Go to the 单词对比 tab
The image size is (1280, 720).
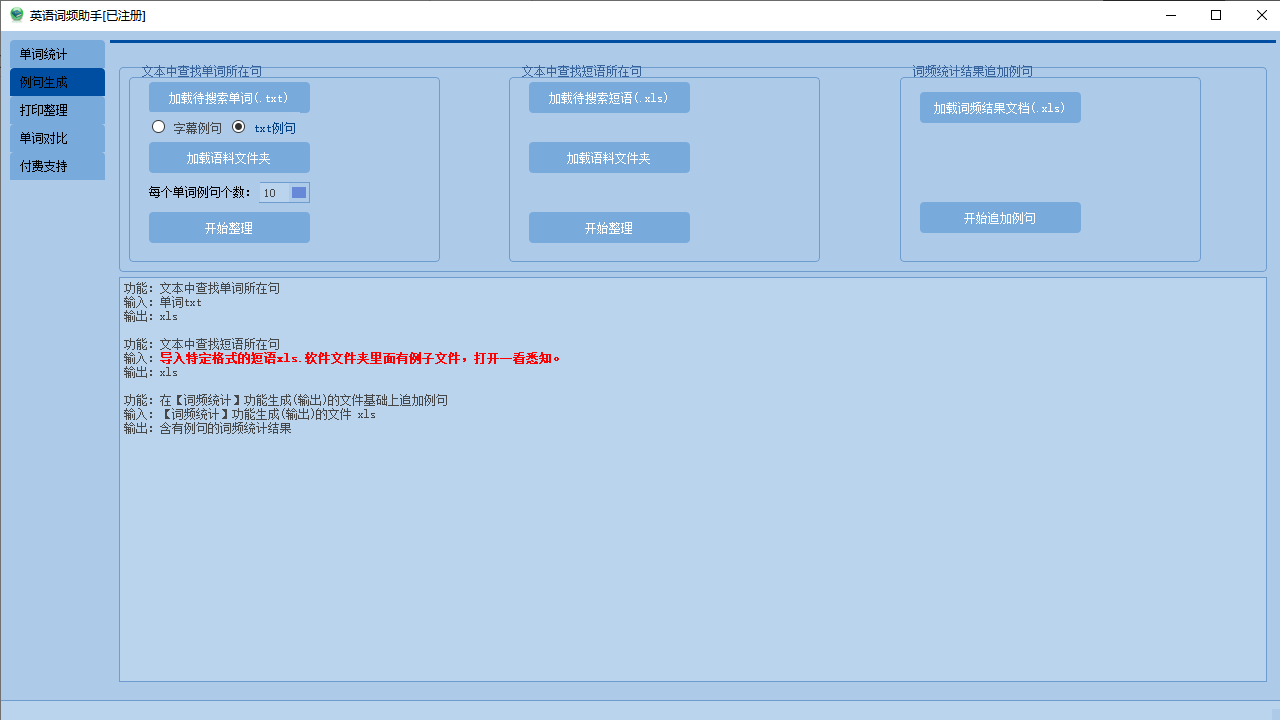pyautogui.click(x=57, y=138)
